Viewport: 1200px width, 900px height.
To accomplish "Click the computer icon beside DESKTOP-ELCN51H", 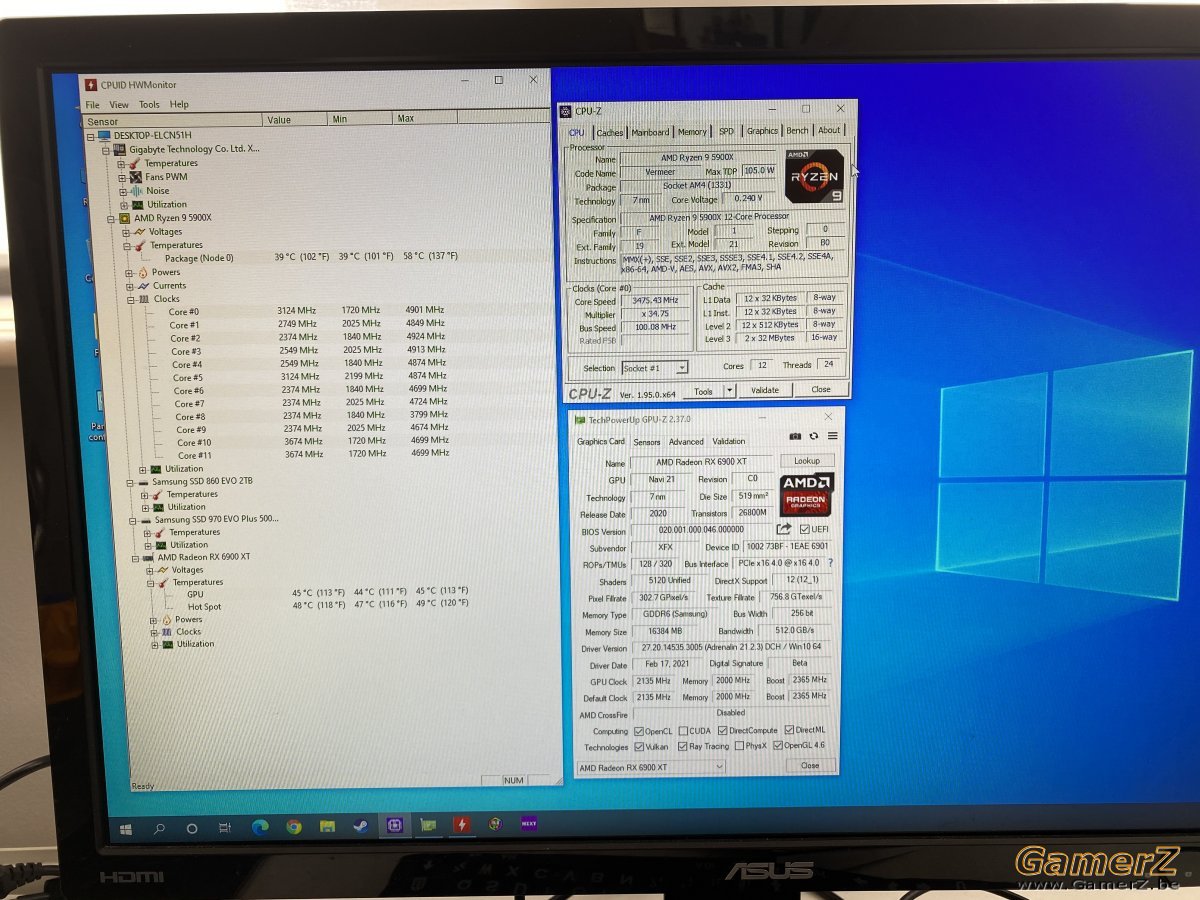I will [x=104, y=135].
